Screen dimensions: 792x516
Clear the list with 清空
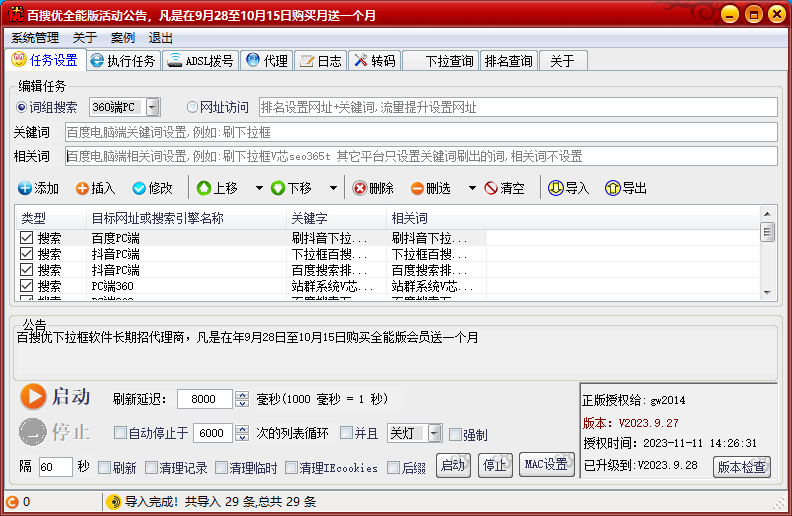point(504,188)
